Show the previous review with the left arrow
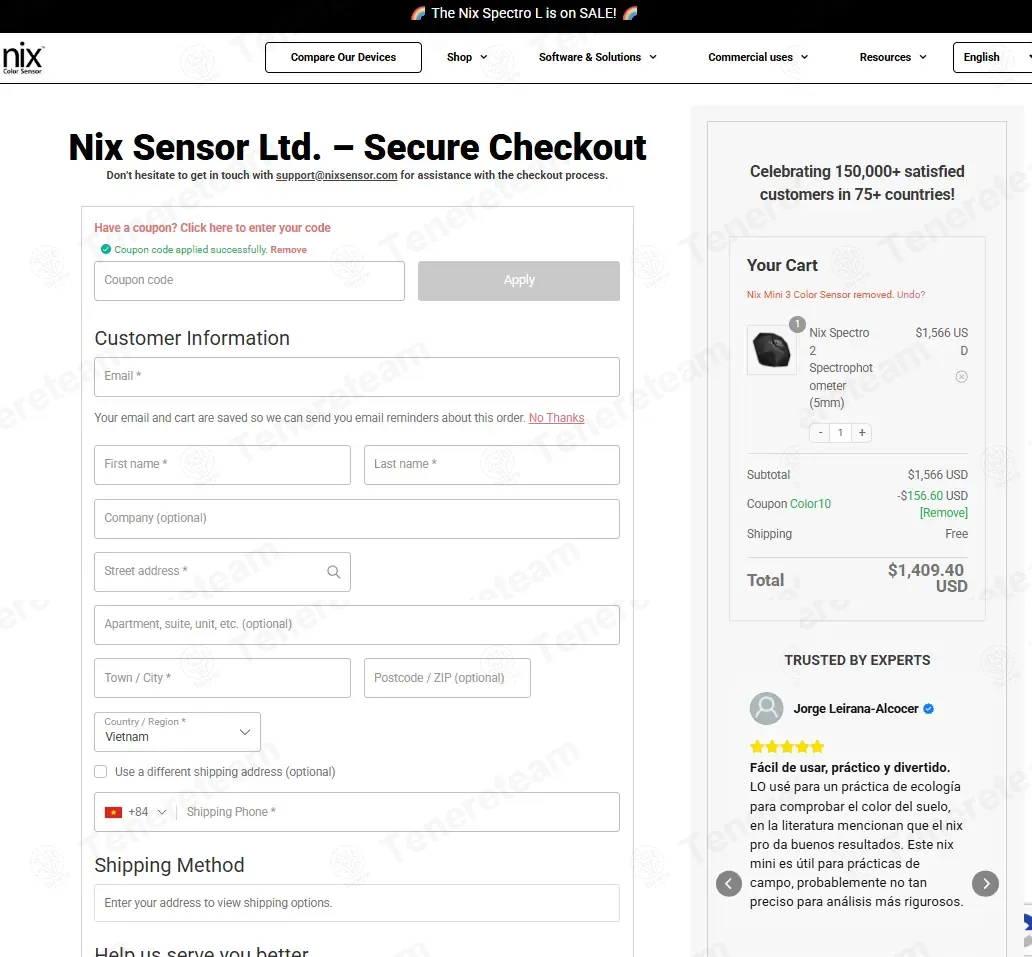 pos(729,883)
